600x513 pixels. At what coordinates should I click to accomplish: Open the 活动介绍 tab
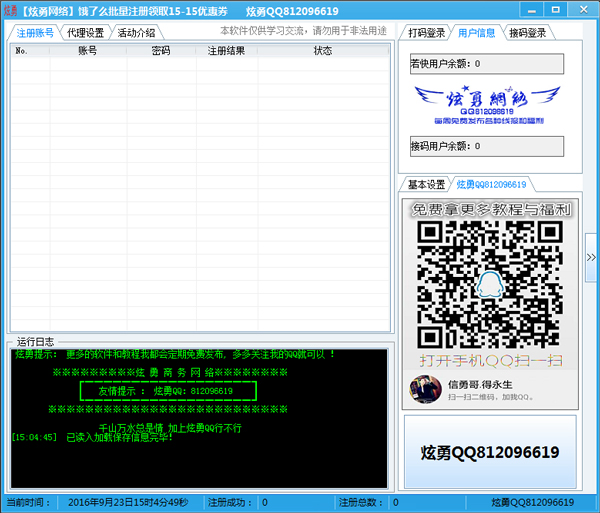point(137,33)
